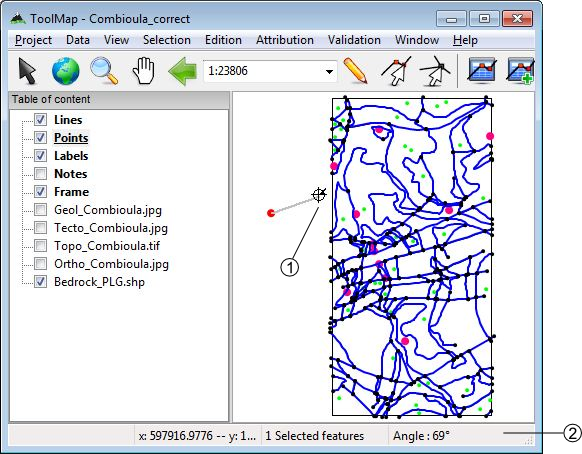Click the crosshair orientation cursor on map

click(x=318, y=195)
